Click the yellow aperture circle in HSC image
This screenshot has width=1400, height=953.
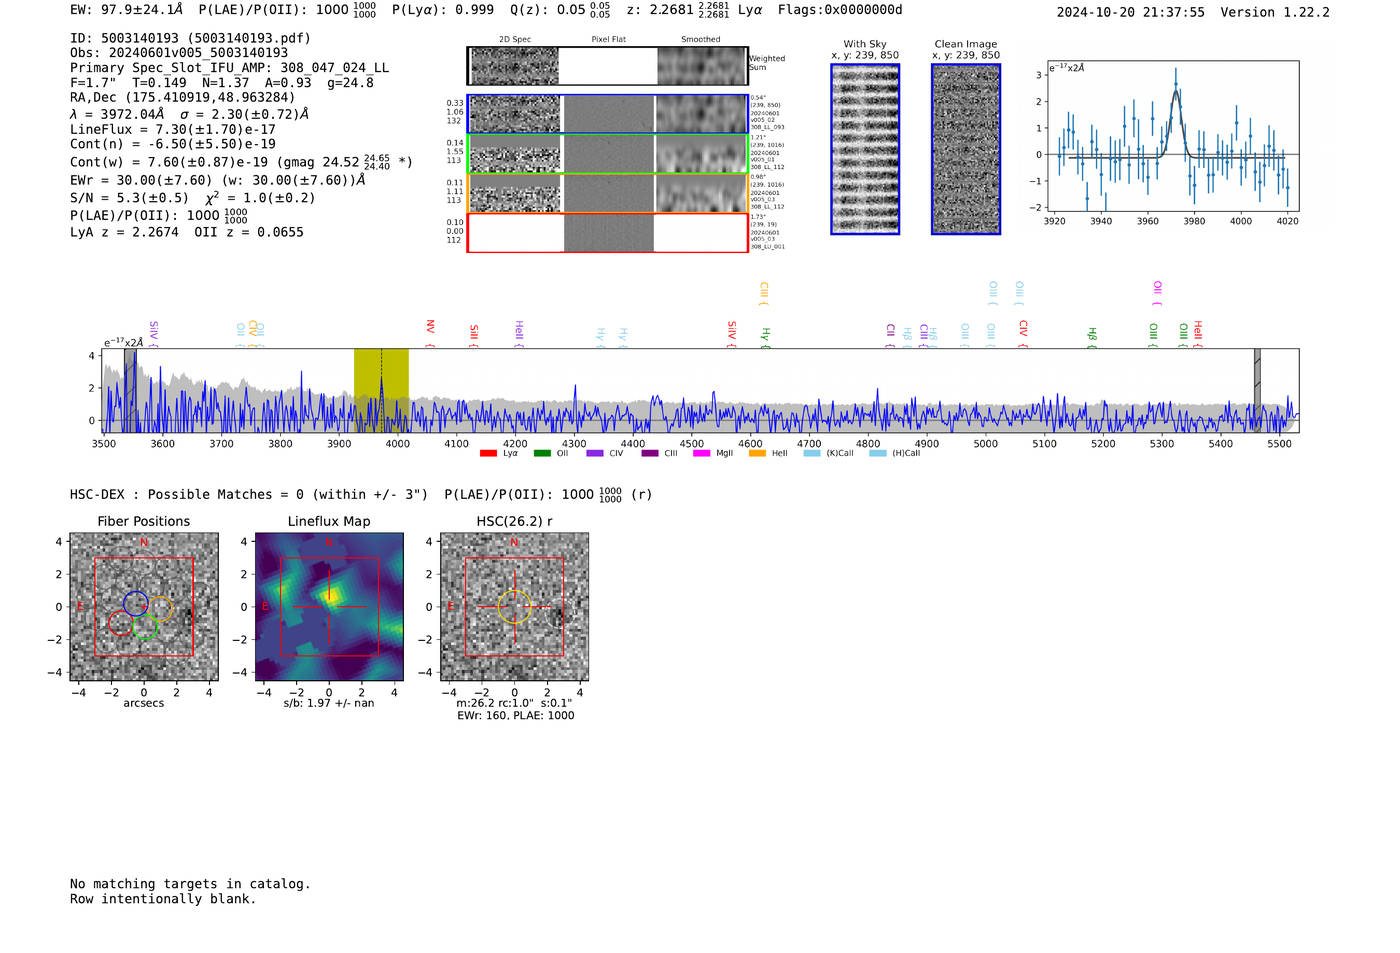point(514,607)
